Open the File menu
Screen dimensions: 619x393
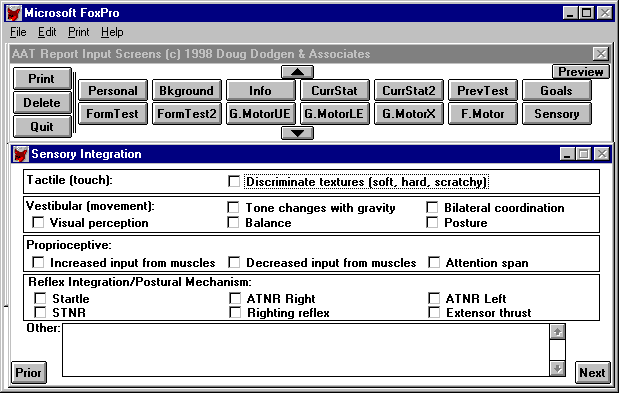tap(18, 32)
